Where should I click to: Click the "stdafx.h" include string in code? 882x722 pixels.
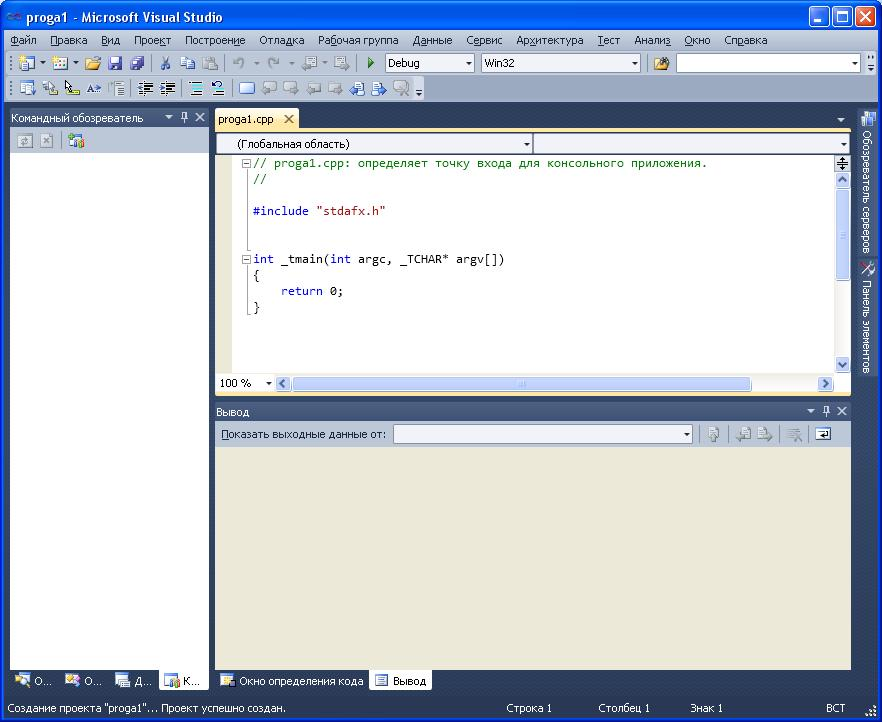tap(351, 211)
